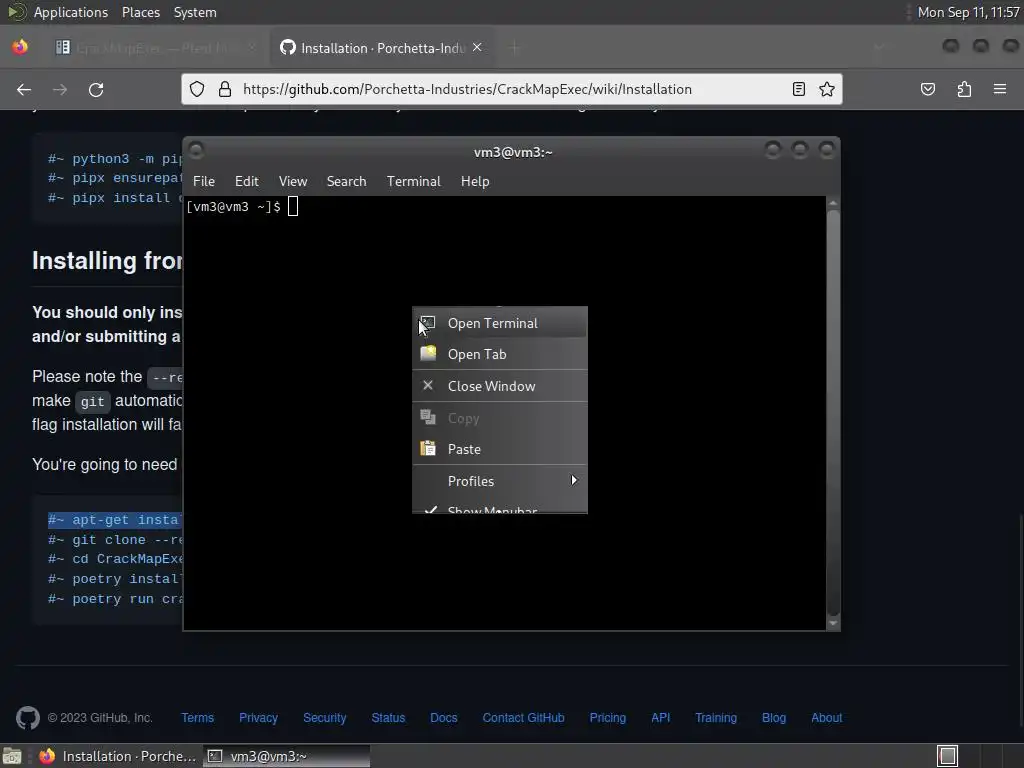Viewport: 1024px width, 768px height.
Task: Click the first tab's book favicon
Action: [x=63, y=47]
